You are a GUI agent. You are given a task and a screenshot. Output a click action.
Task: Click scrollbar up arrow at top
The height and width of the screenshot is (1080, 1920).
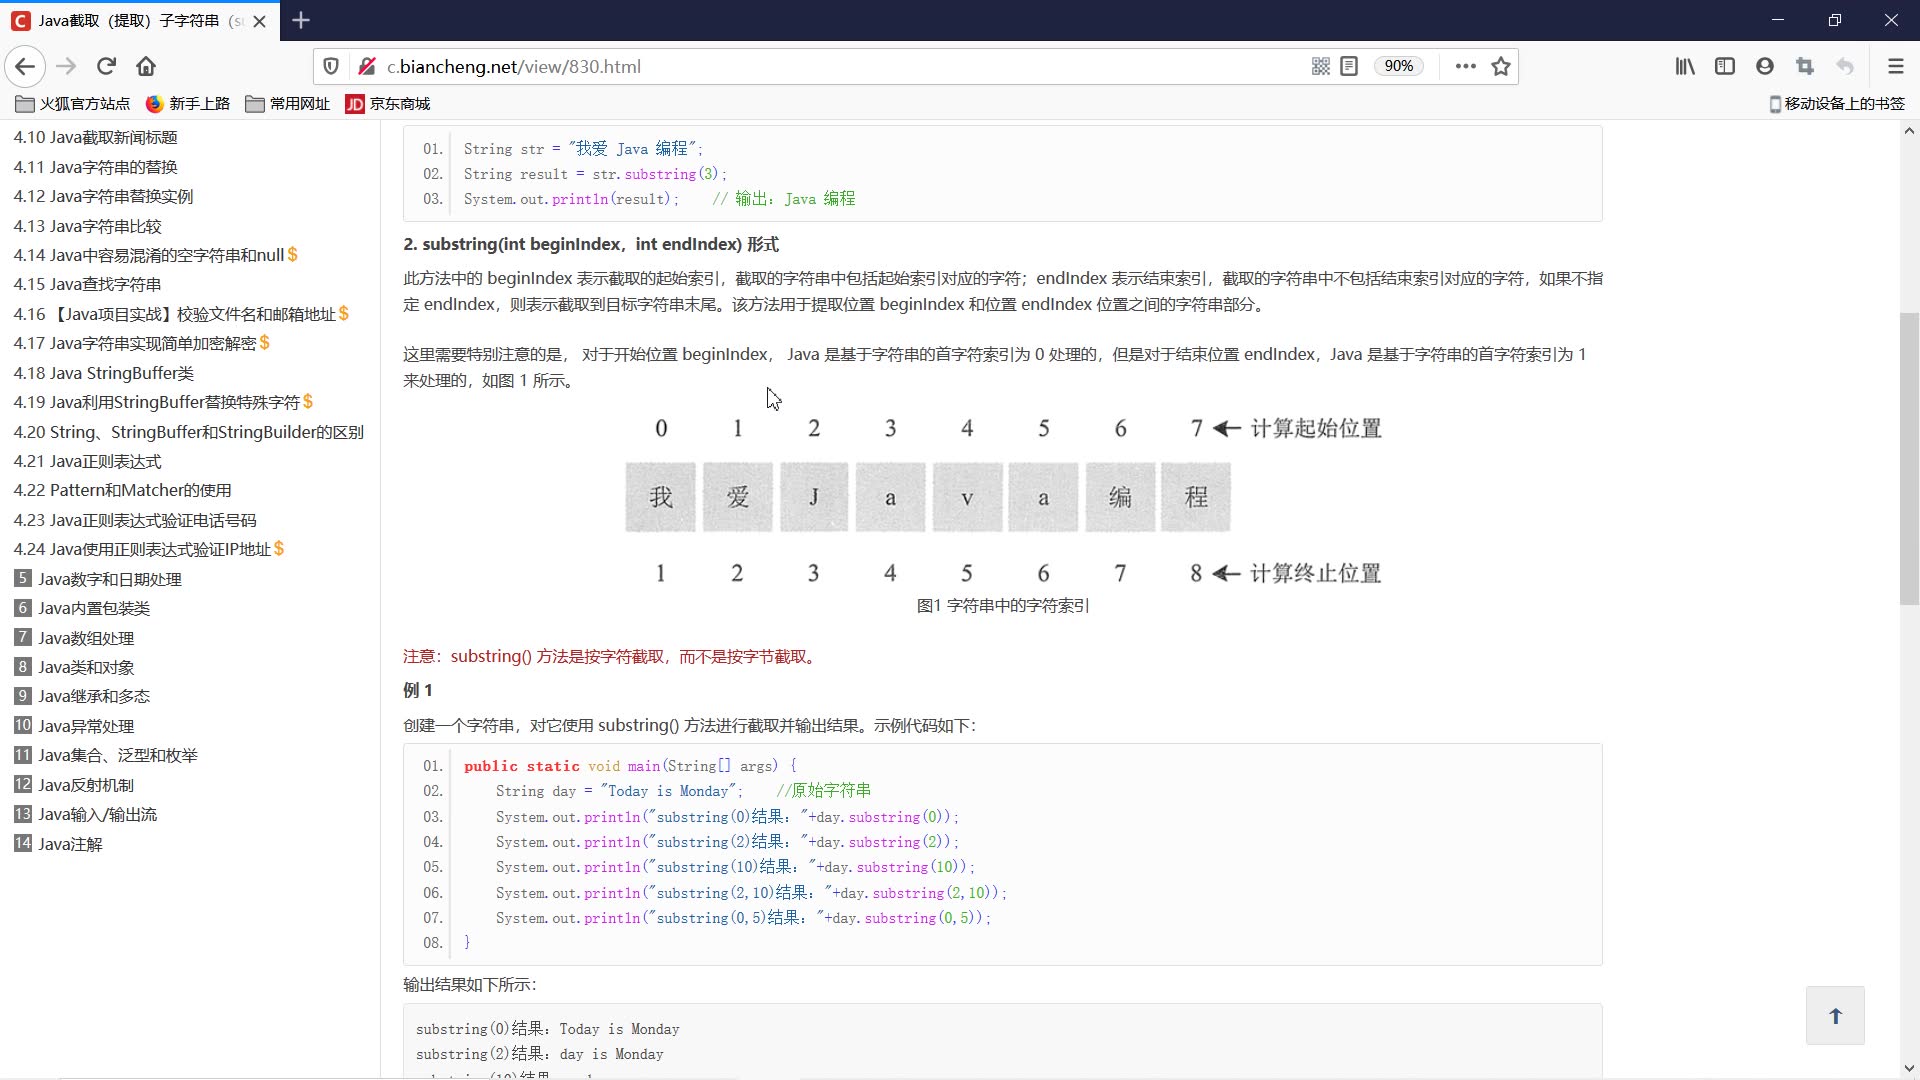click(1909, 130)
